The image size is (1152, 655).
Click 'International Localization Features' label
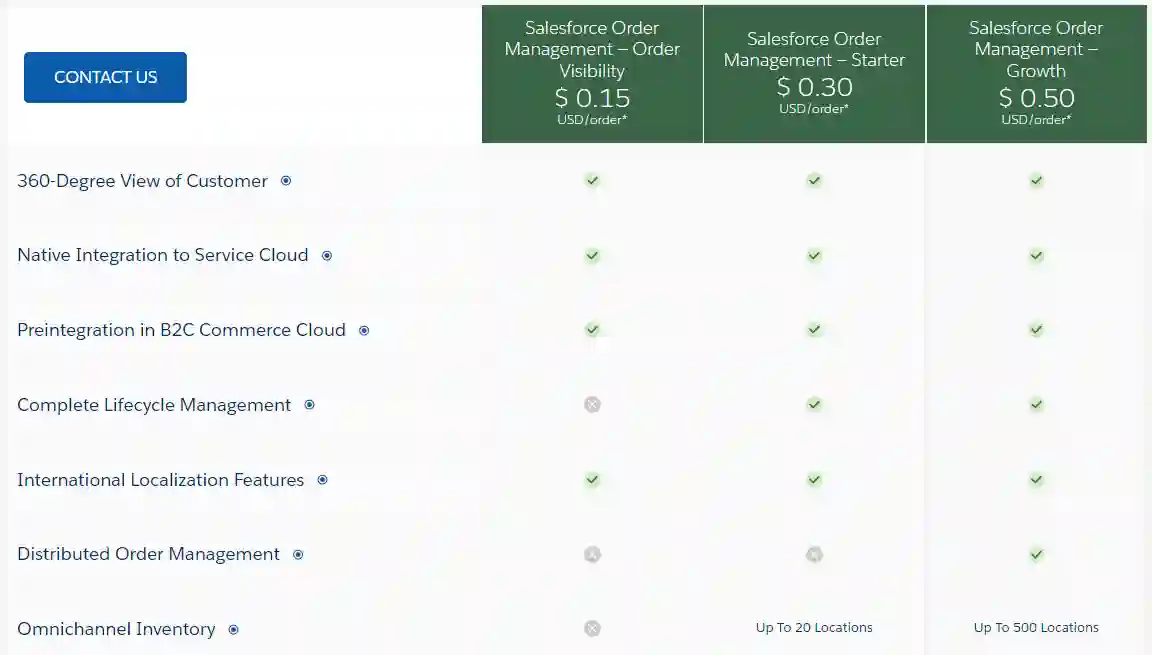160,480
